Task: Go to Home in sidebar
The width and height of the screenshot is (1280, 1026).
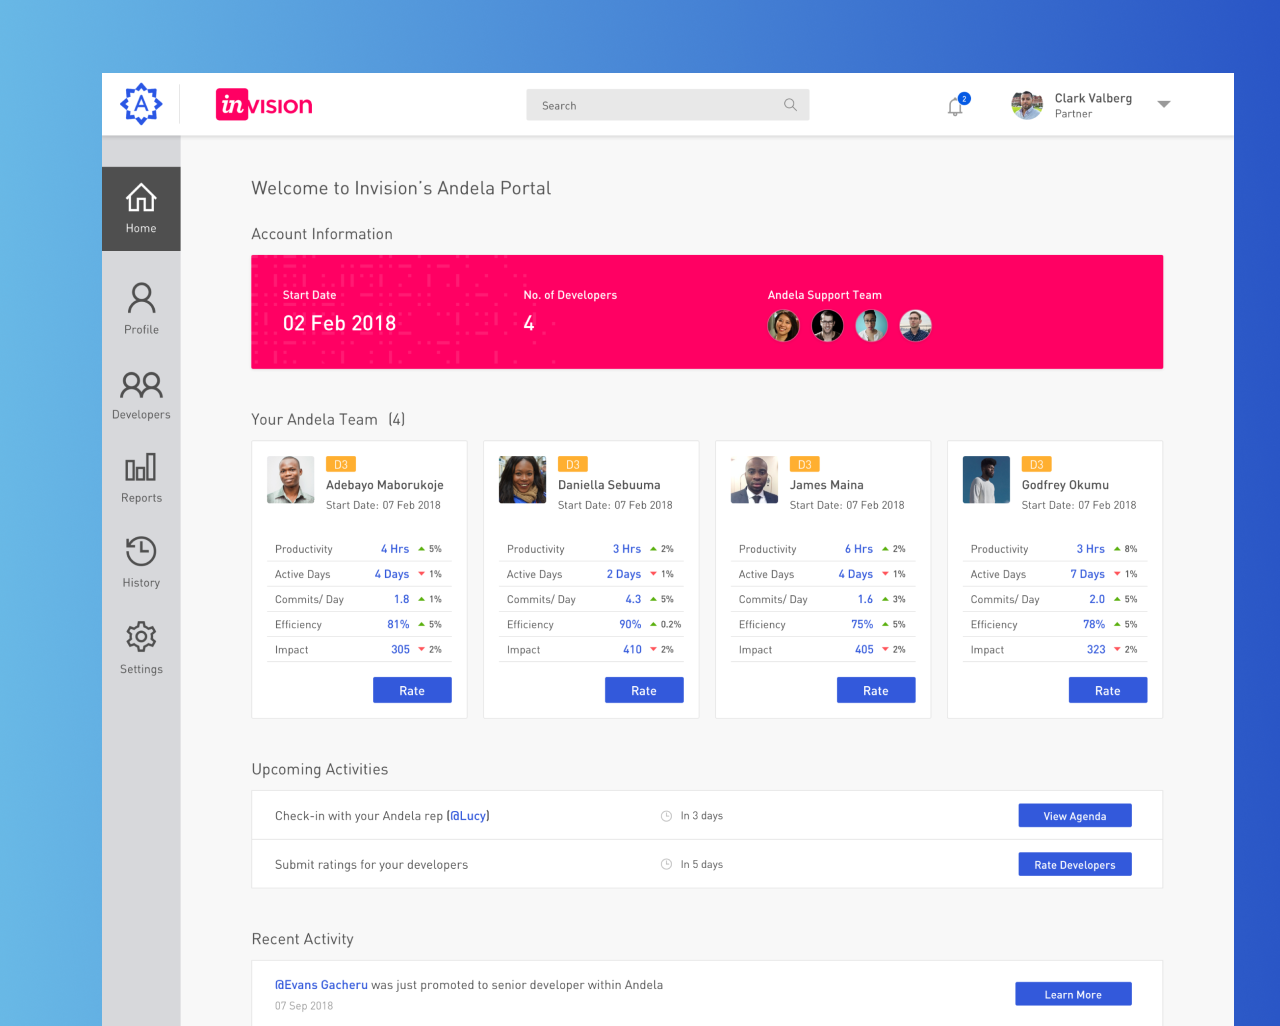Action: pos(141,208)
